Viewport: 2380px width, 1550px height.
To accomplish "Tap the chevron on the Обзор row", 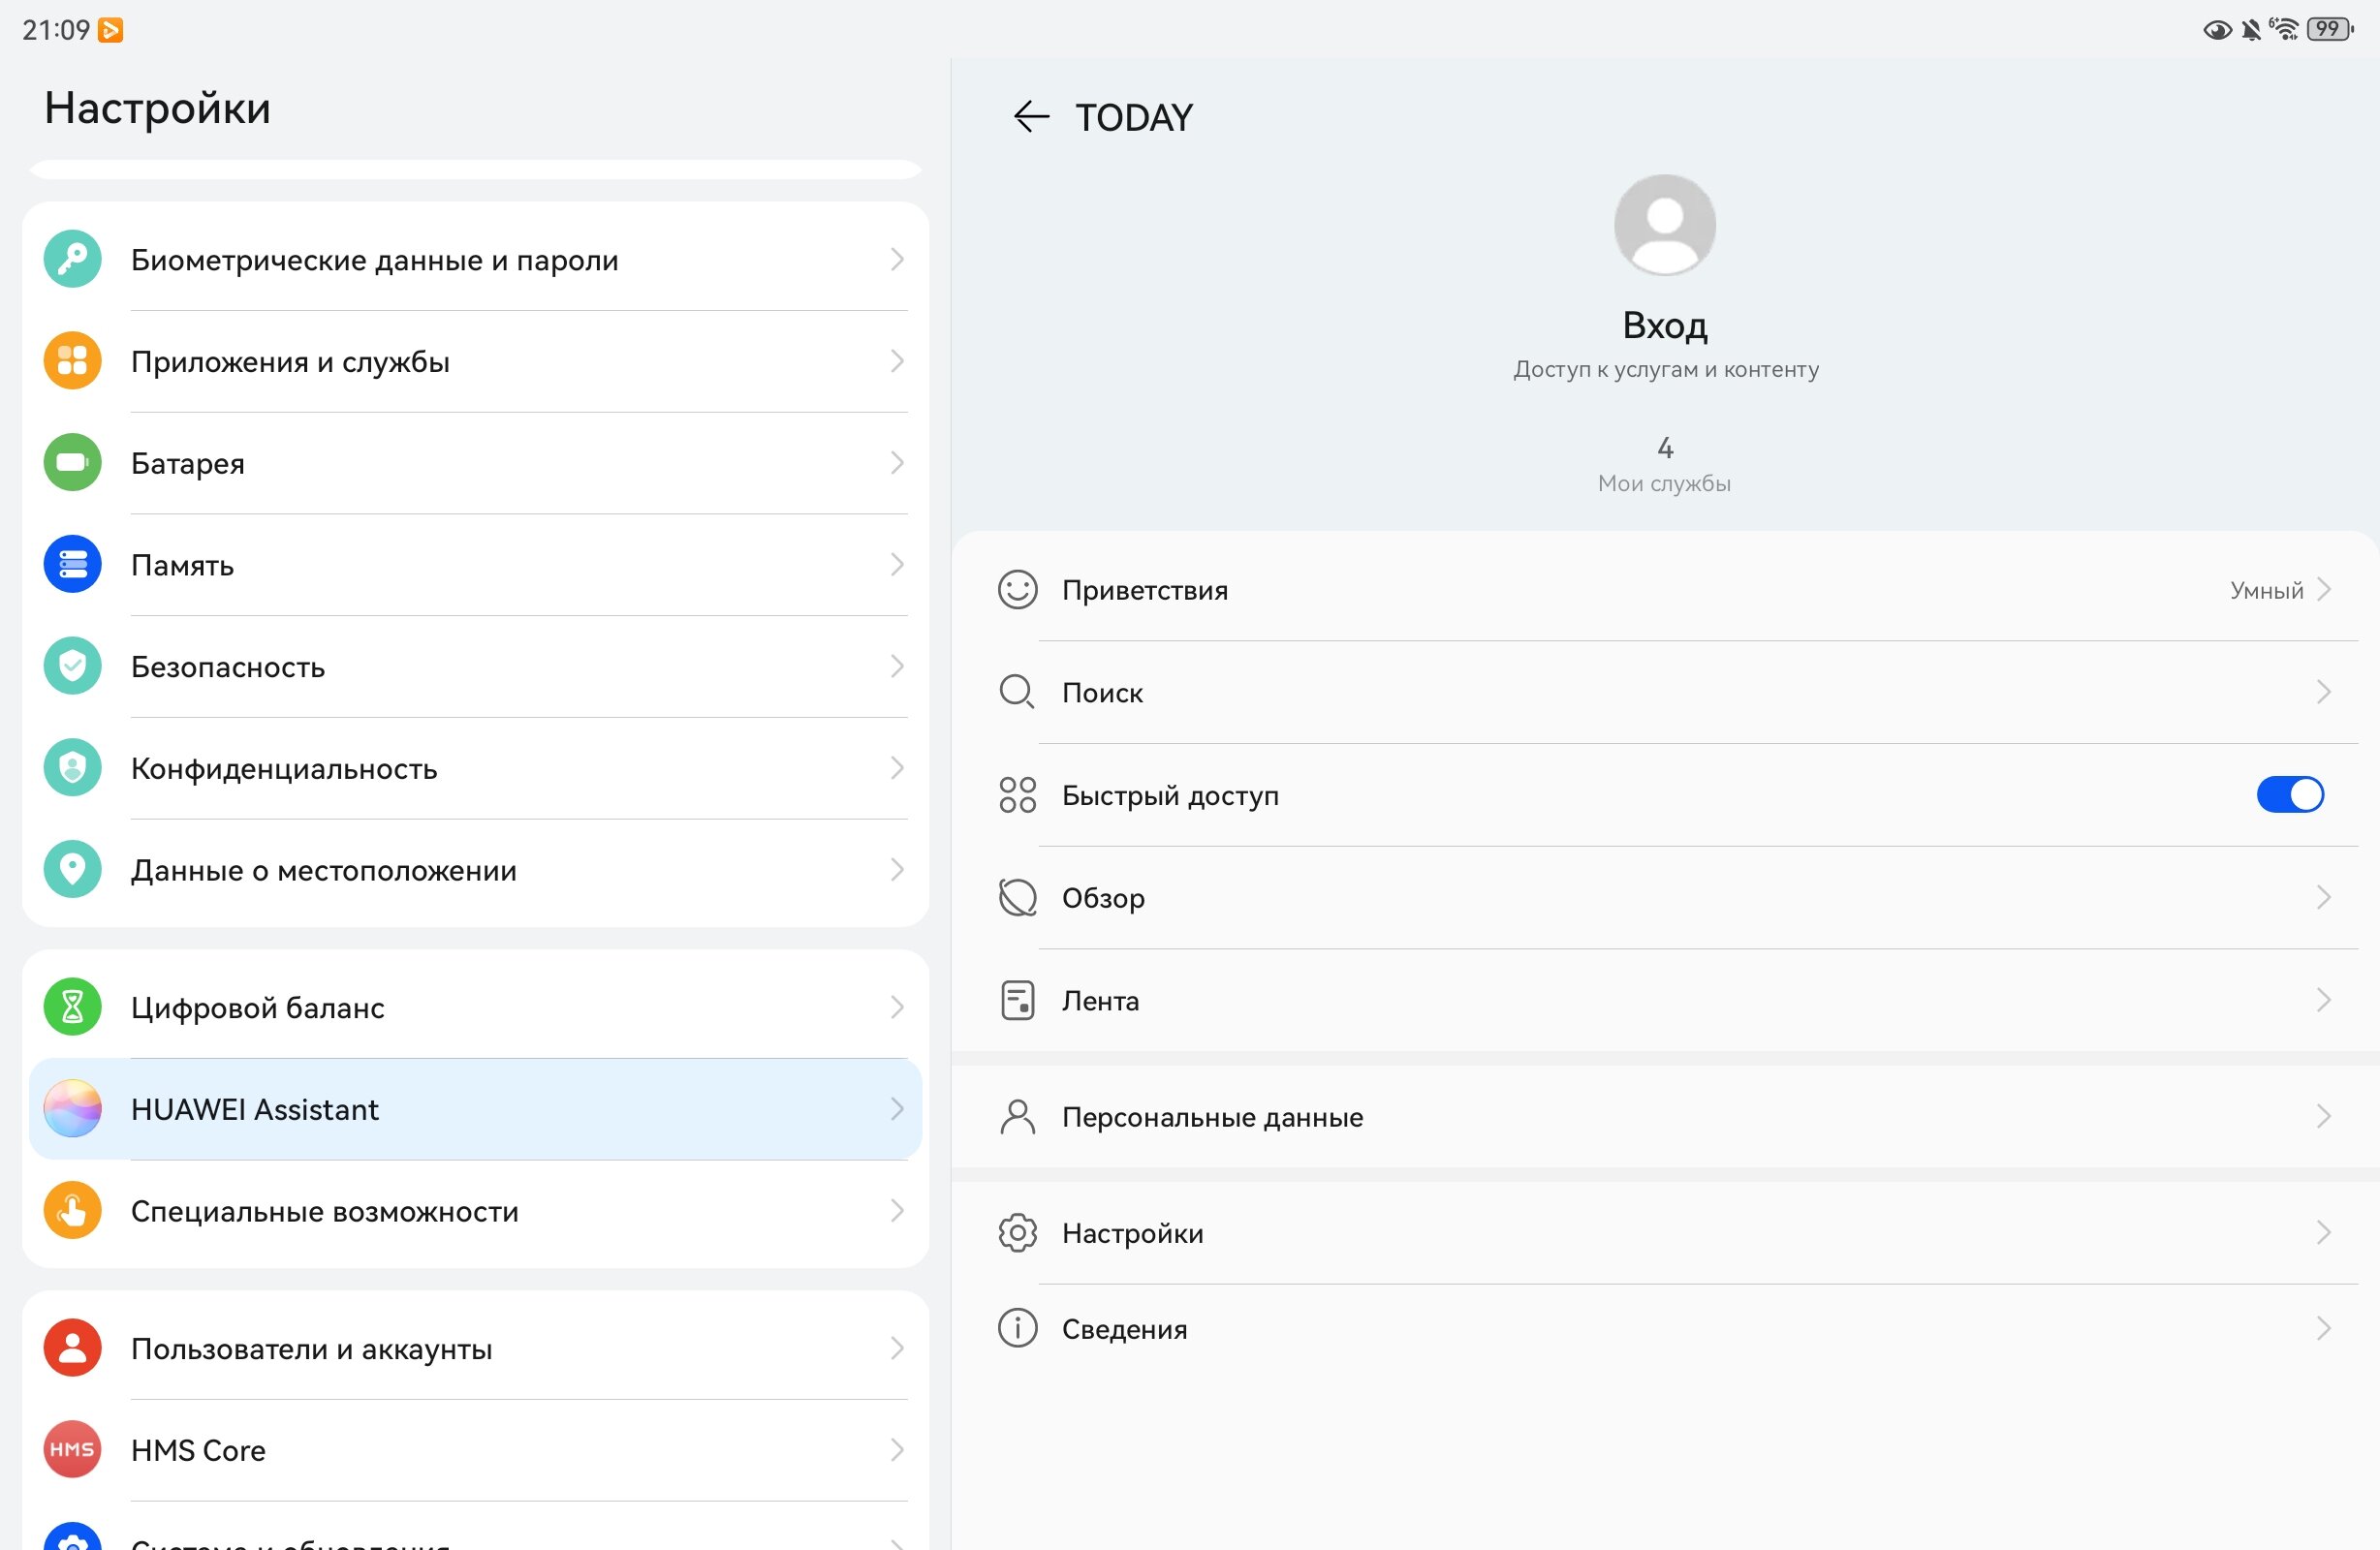I will tap(2323, 897).
